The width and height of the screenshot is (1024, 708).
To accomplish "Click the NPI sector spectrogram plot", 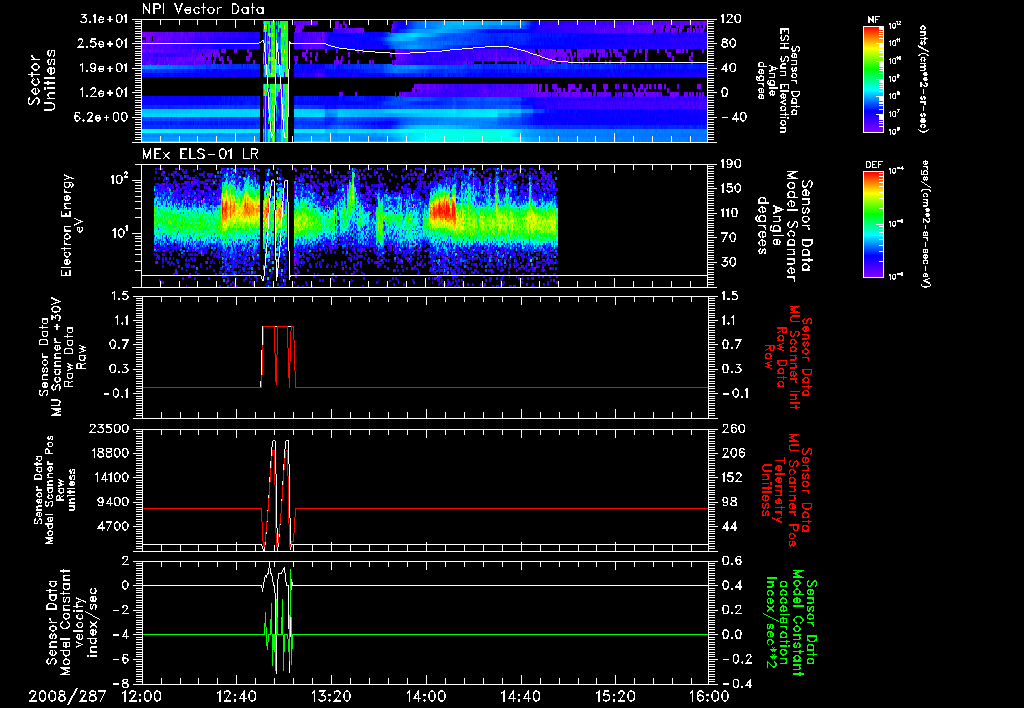I will tap(425, 80).
